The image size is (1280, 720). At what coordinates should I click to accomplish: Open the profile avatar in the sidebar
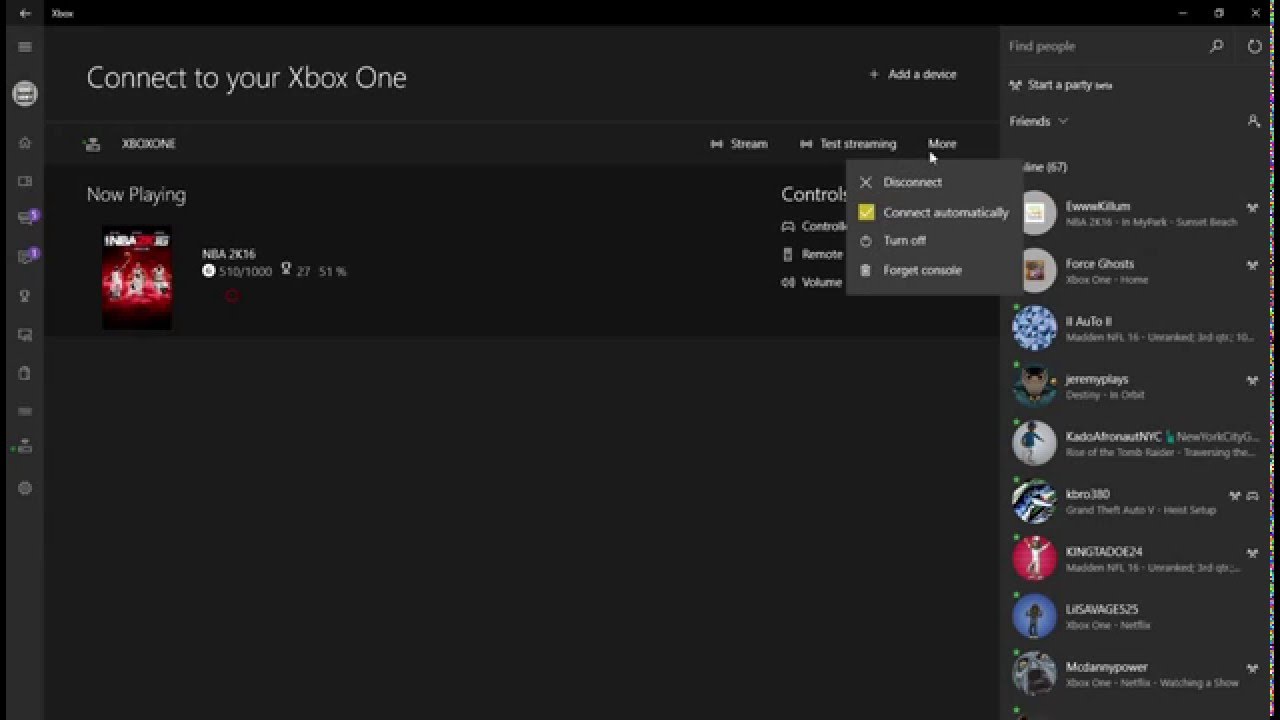25,94
